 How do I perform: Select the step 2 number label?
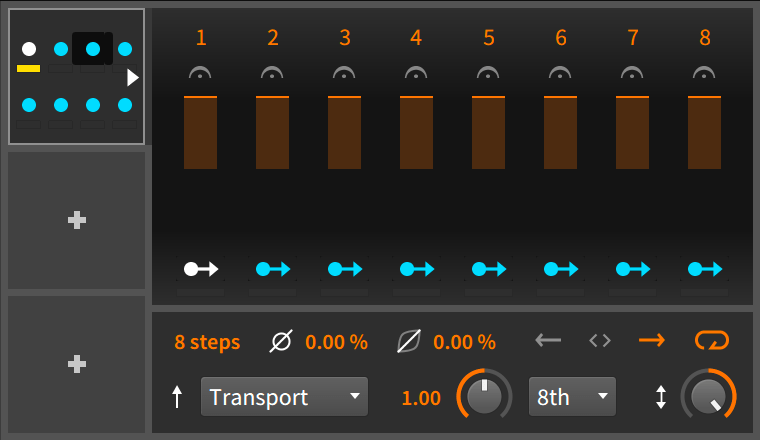point(273,38)
